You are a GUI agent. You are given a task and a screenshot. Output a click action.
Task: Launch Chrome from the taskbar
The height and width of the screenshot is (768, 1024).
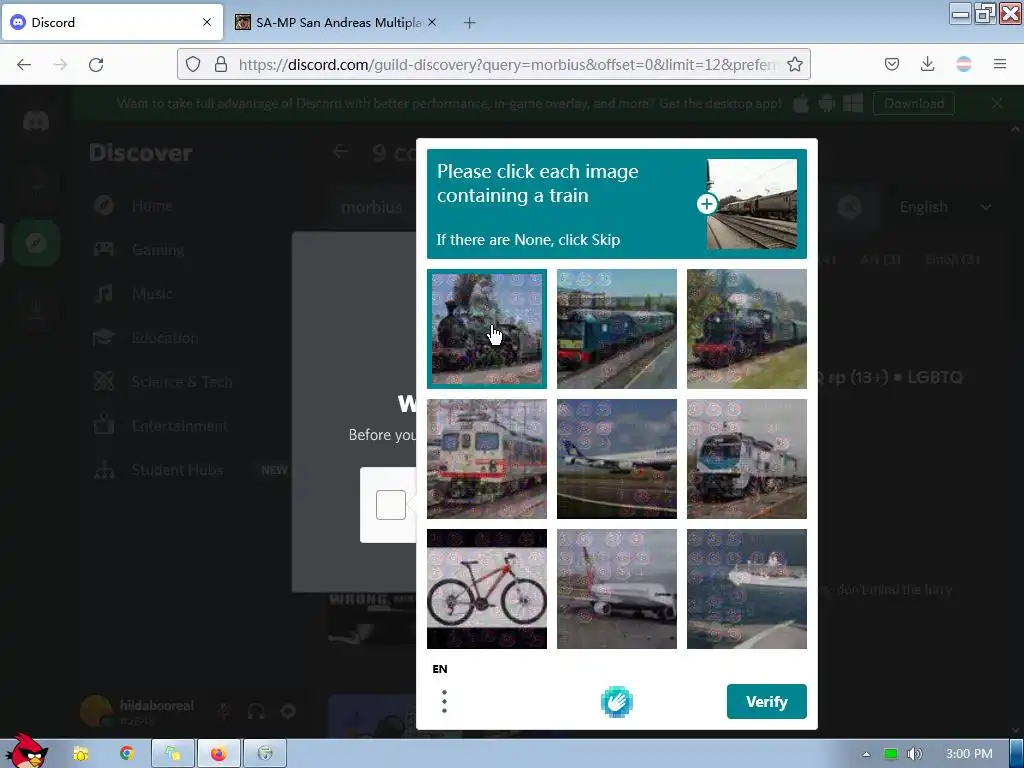click(x=127, y=754)
